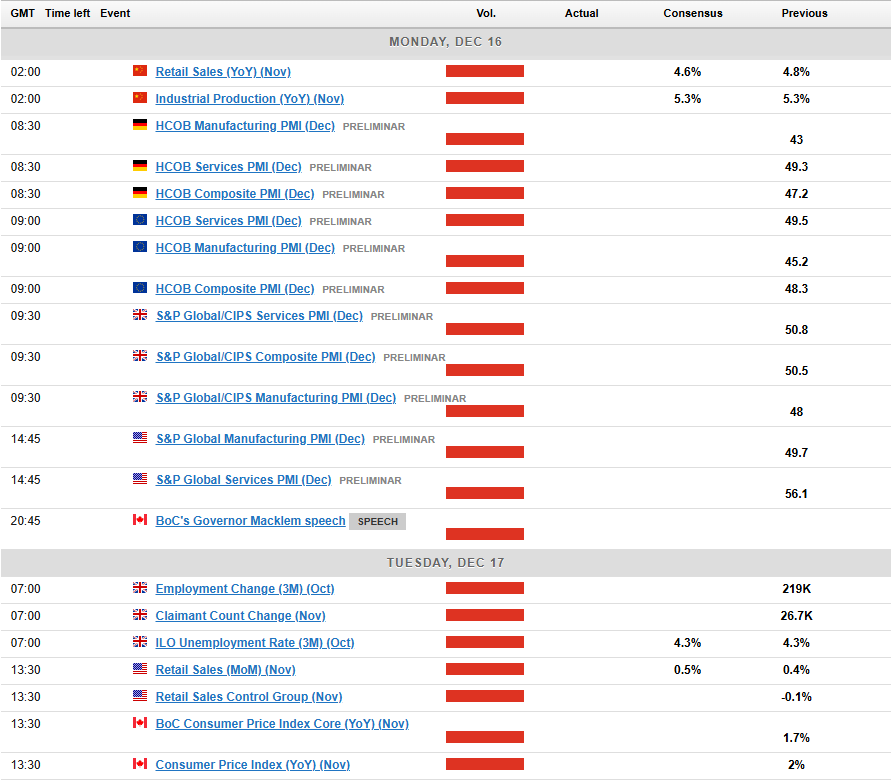Click the Actual column header
Viewport: 891px width, 780px height.
(x=581, y=13)
